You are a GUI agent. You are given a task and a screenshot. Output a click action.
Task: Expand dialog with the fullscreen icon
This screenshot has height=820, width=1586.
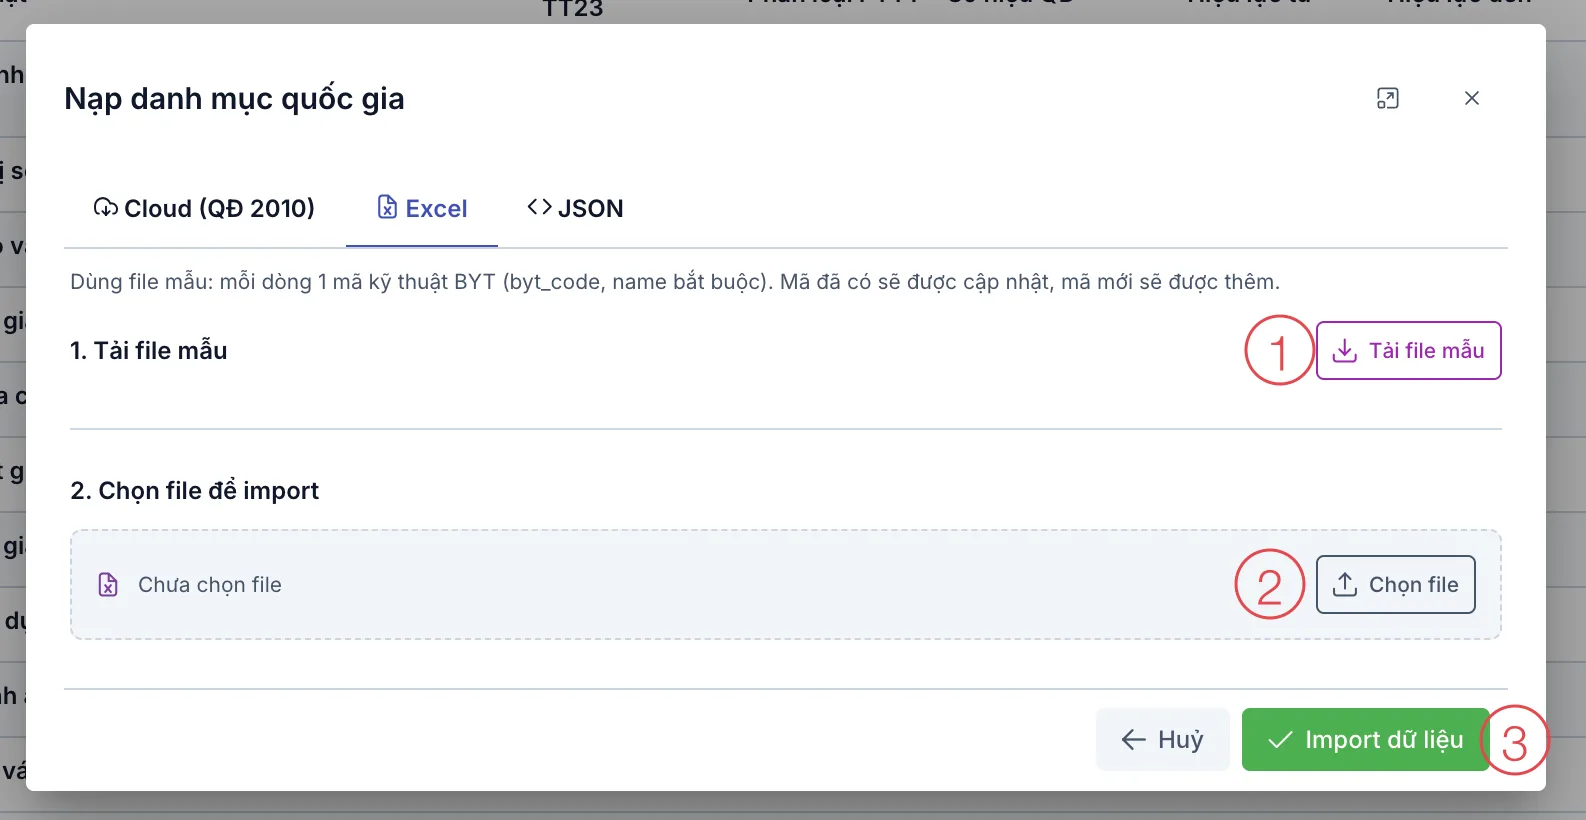(1387, 98)
